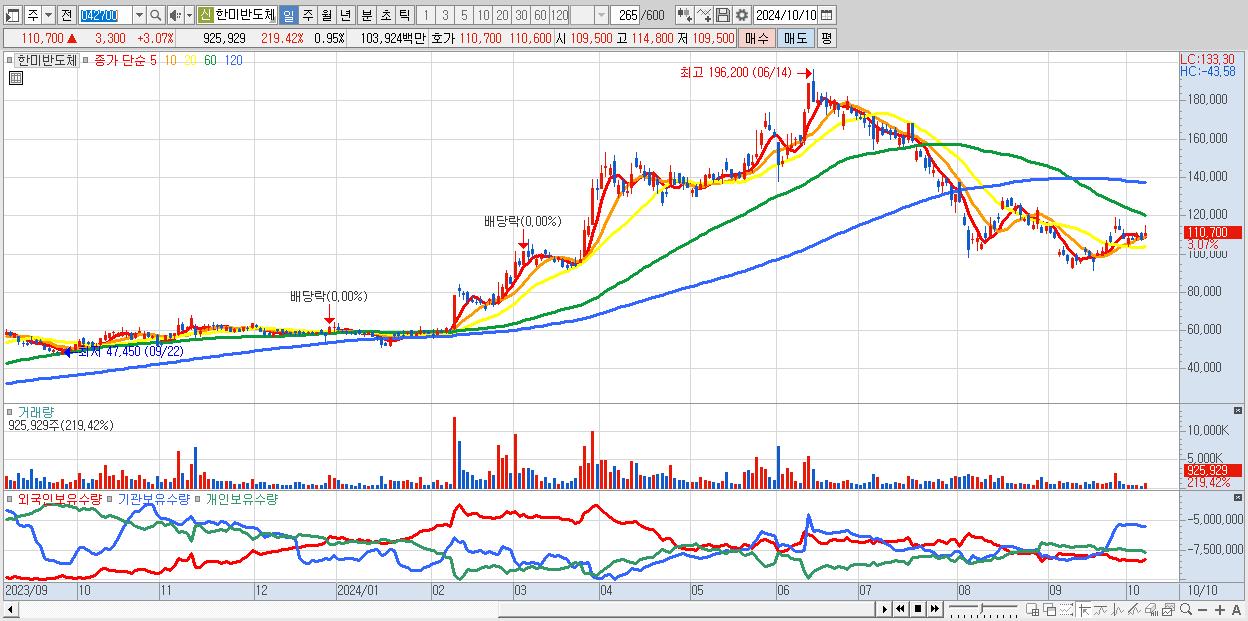Click the magnifier zoom icon at bottom right
The width and height of the screenshot is (1248, 621).
click(1185, 609)
